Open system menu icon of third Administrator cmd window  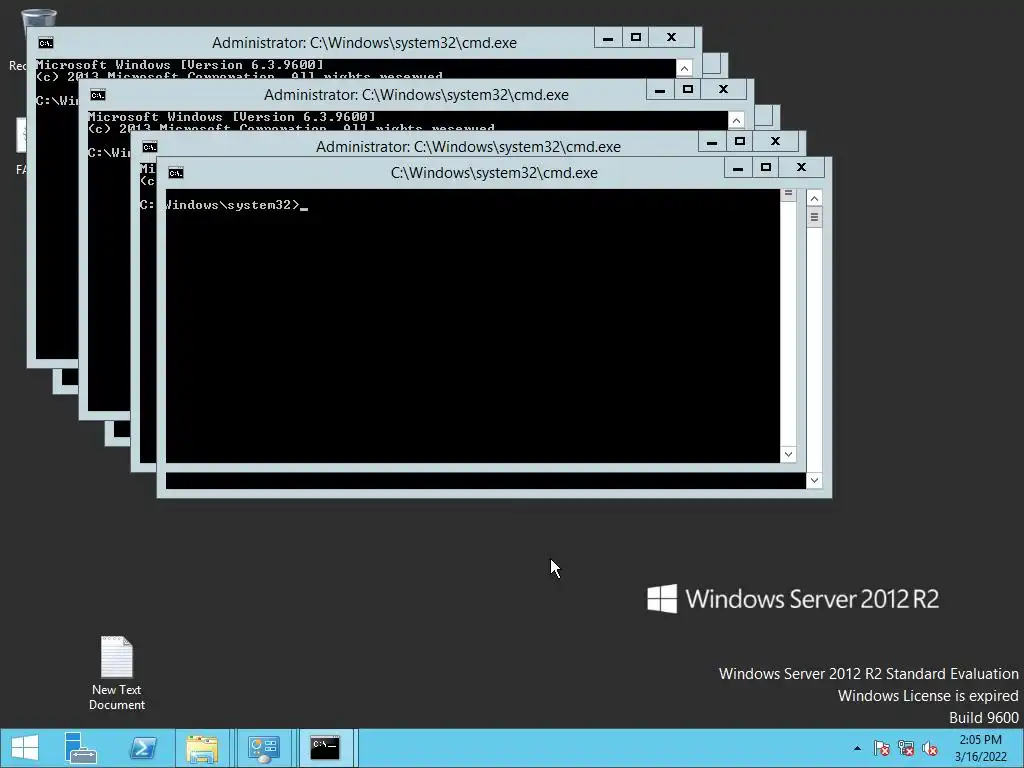click(x=150, y=147)
